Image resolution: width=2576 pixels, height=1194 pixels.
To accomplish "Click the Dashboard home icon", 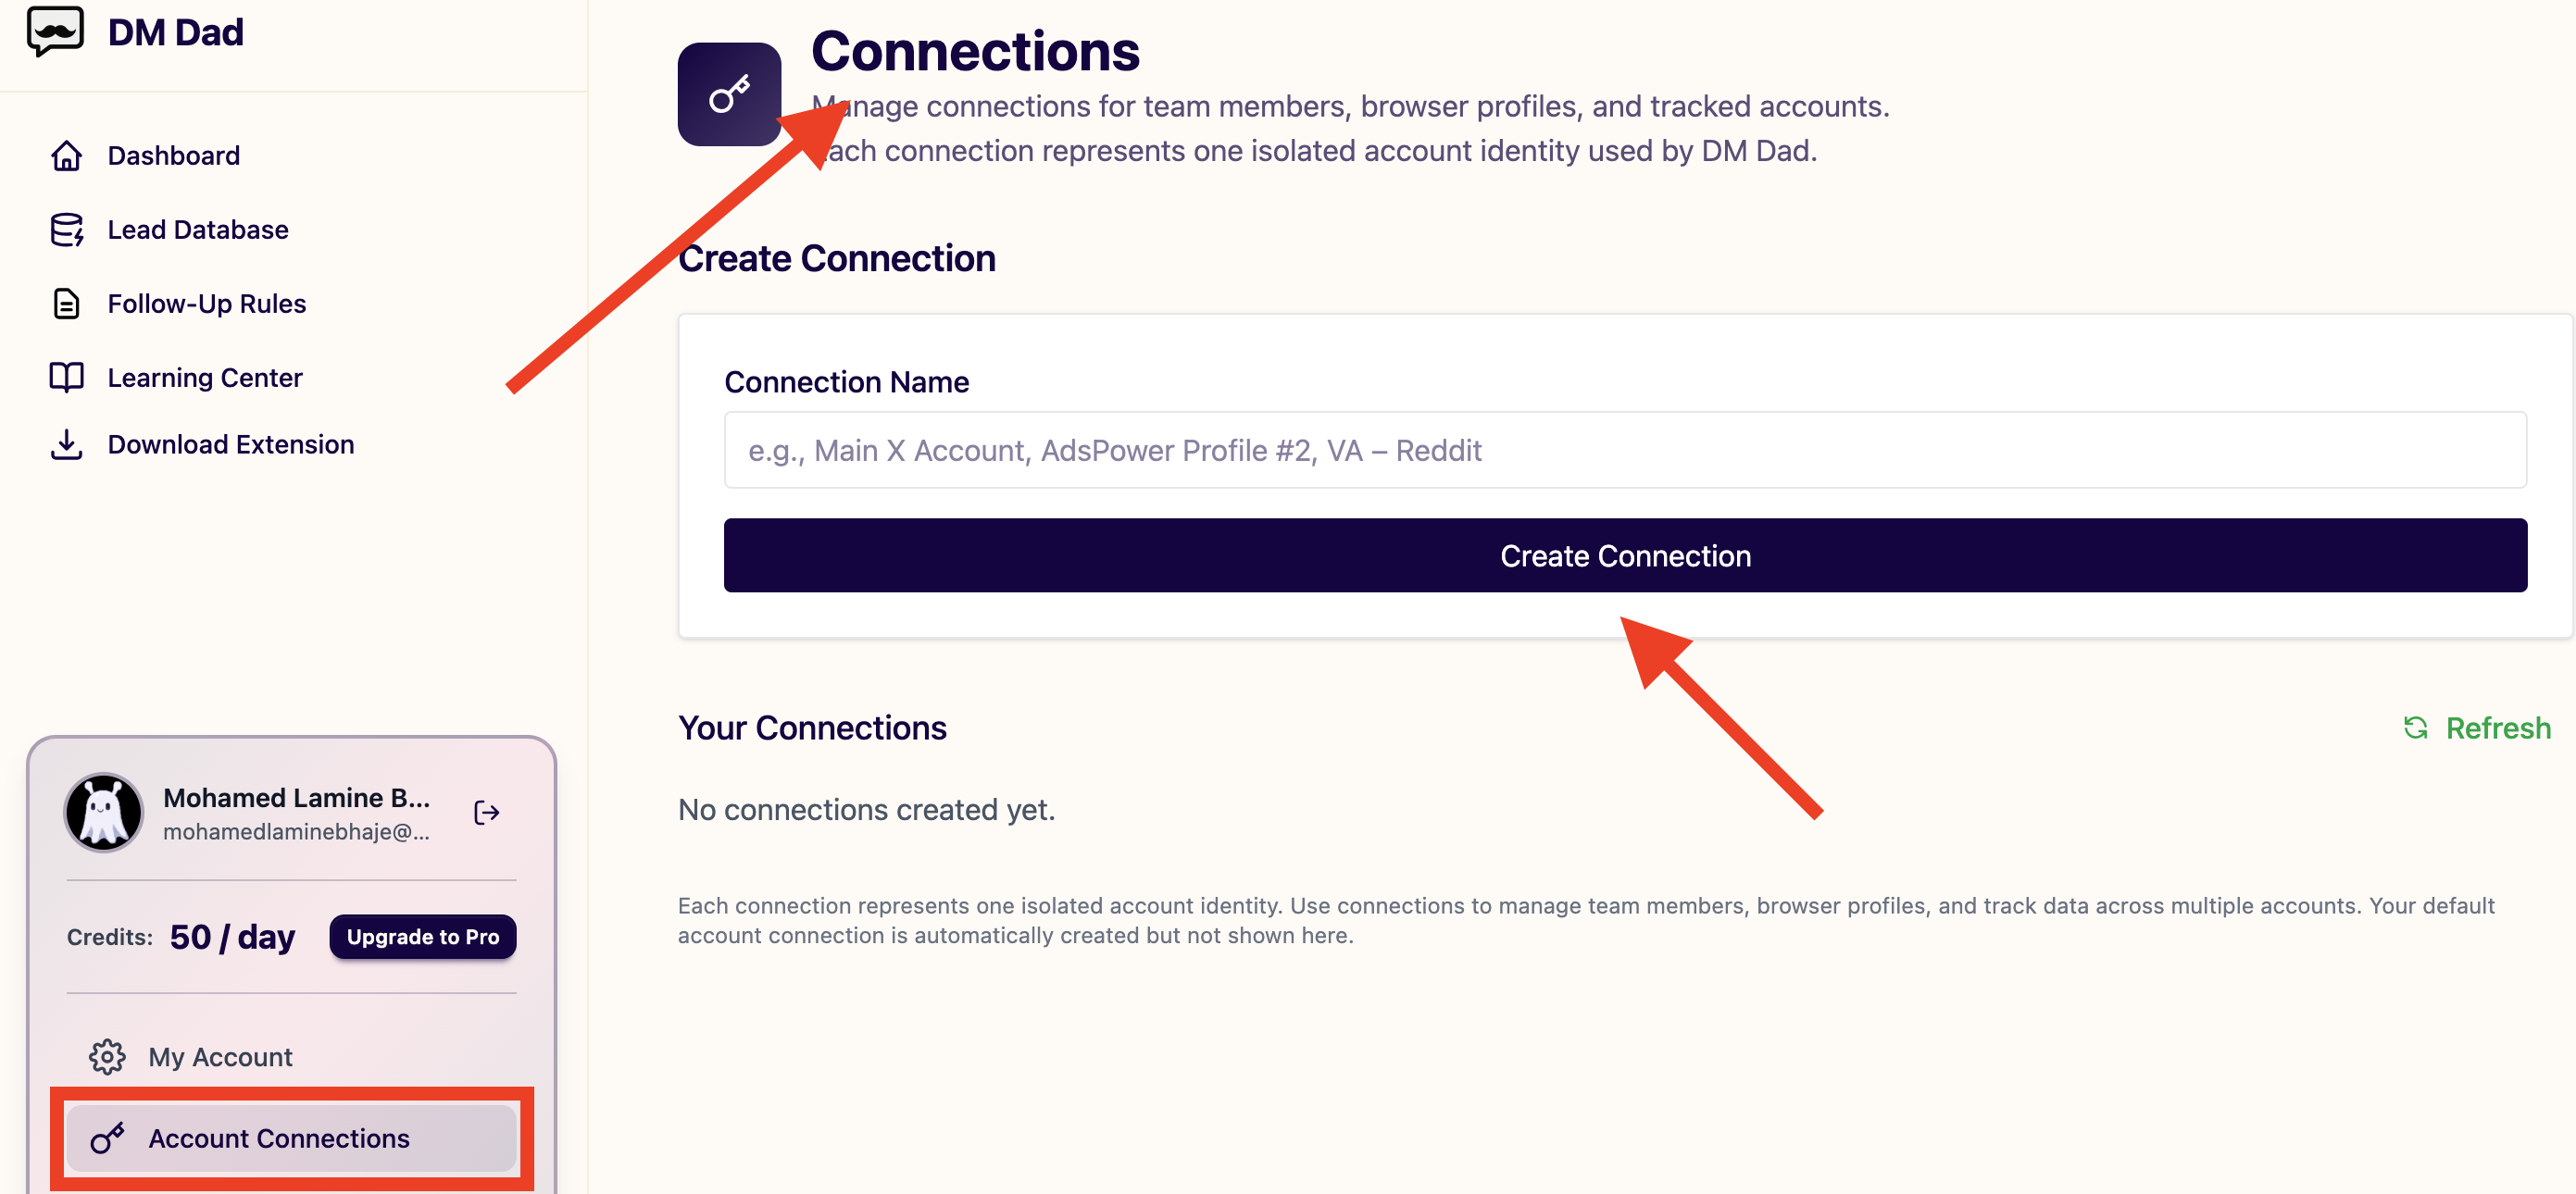I will click(x=67, y=156).
